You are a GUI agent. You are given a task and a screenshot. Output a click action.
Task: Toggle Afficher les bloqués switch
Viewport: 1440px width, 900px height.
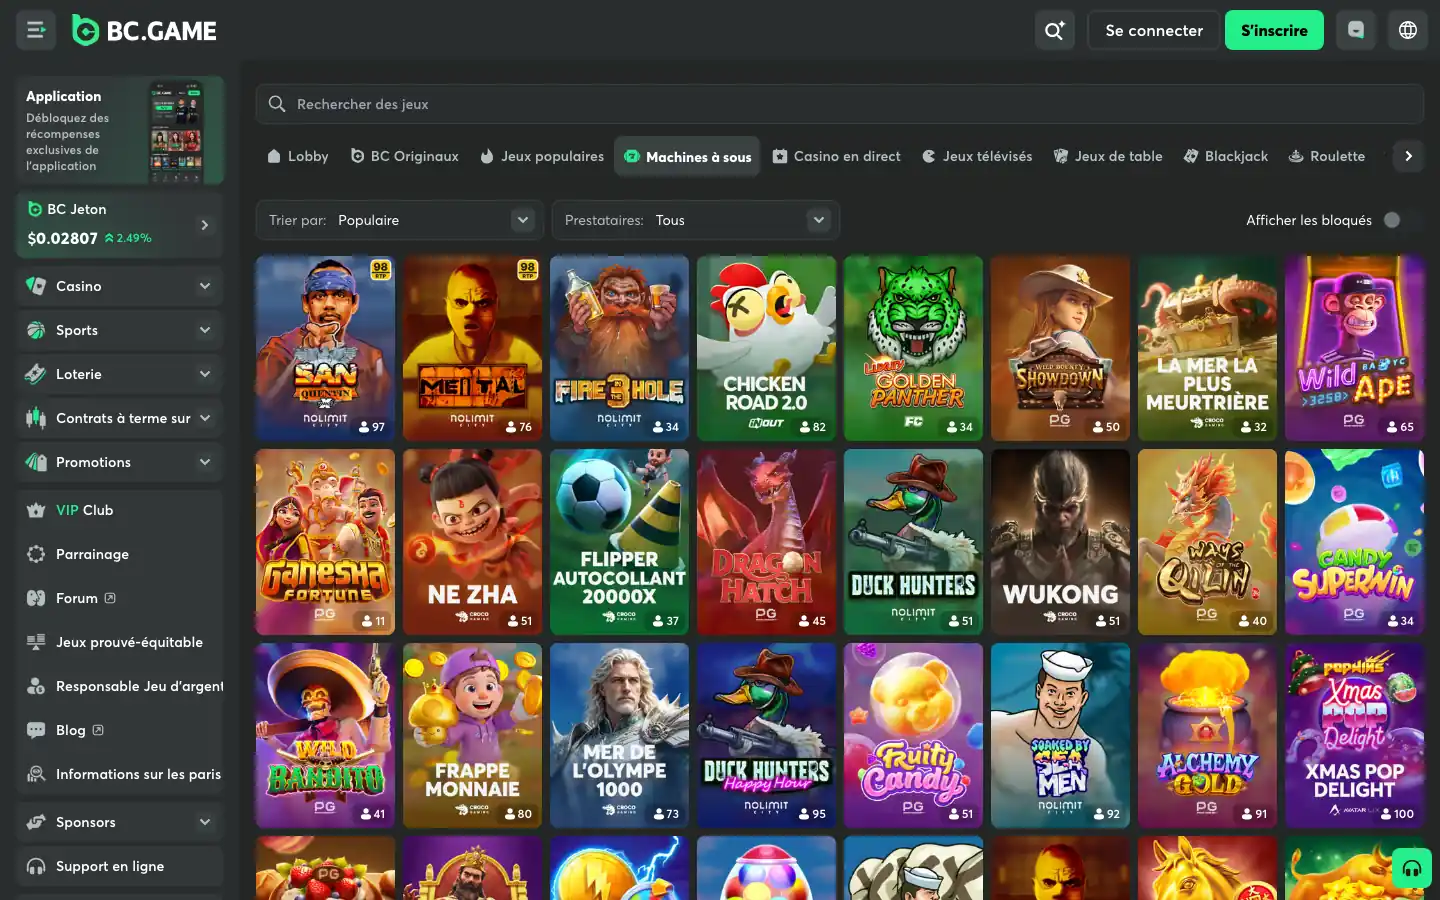(x=1400, y=220)
